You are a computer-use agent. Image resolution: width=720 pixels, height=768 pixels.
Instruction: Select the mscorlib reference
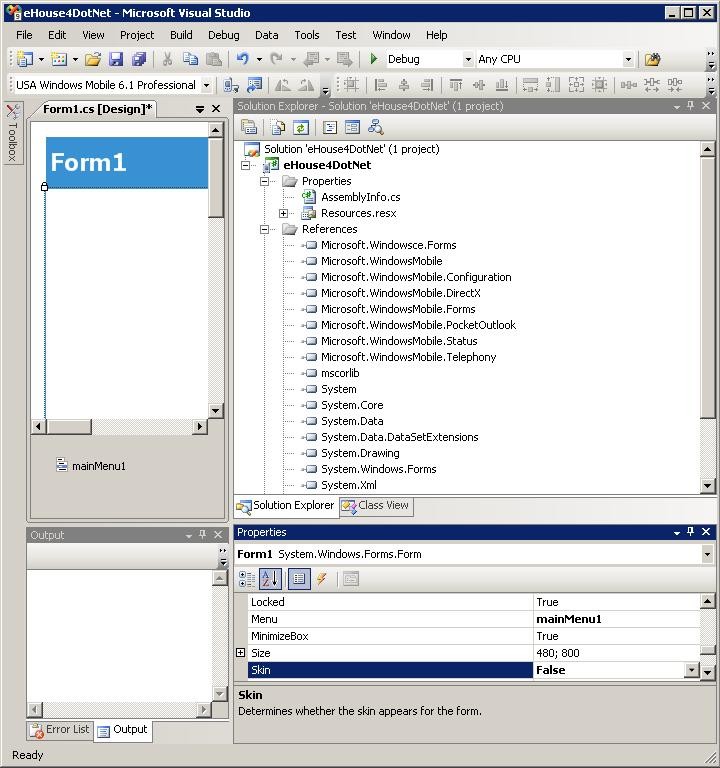click(x=340, y=373)
